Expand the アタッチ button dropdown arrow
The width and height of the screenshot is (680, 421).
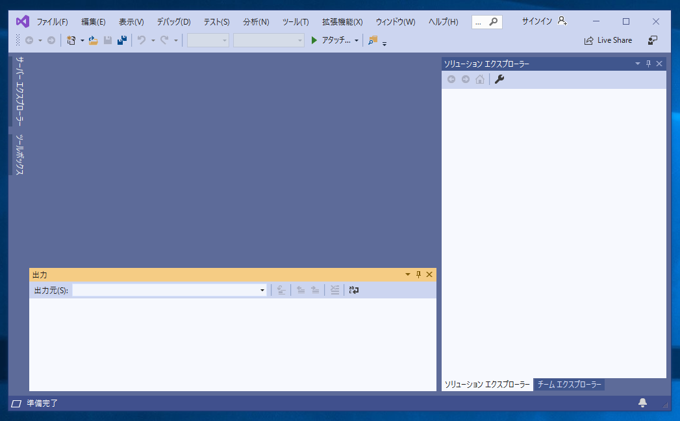coord(356,41)
